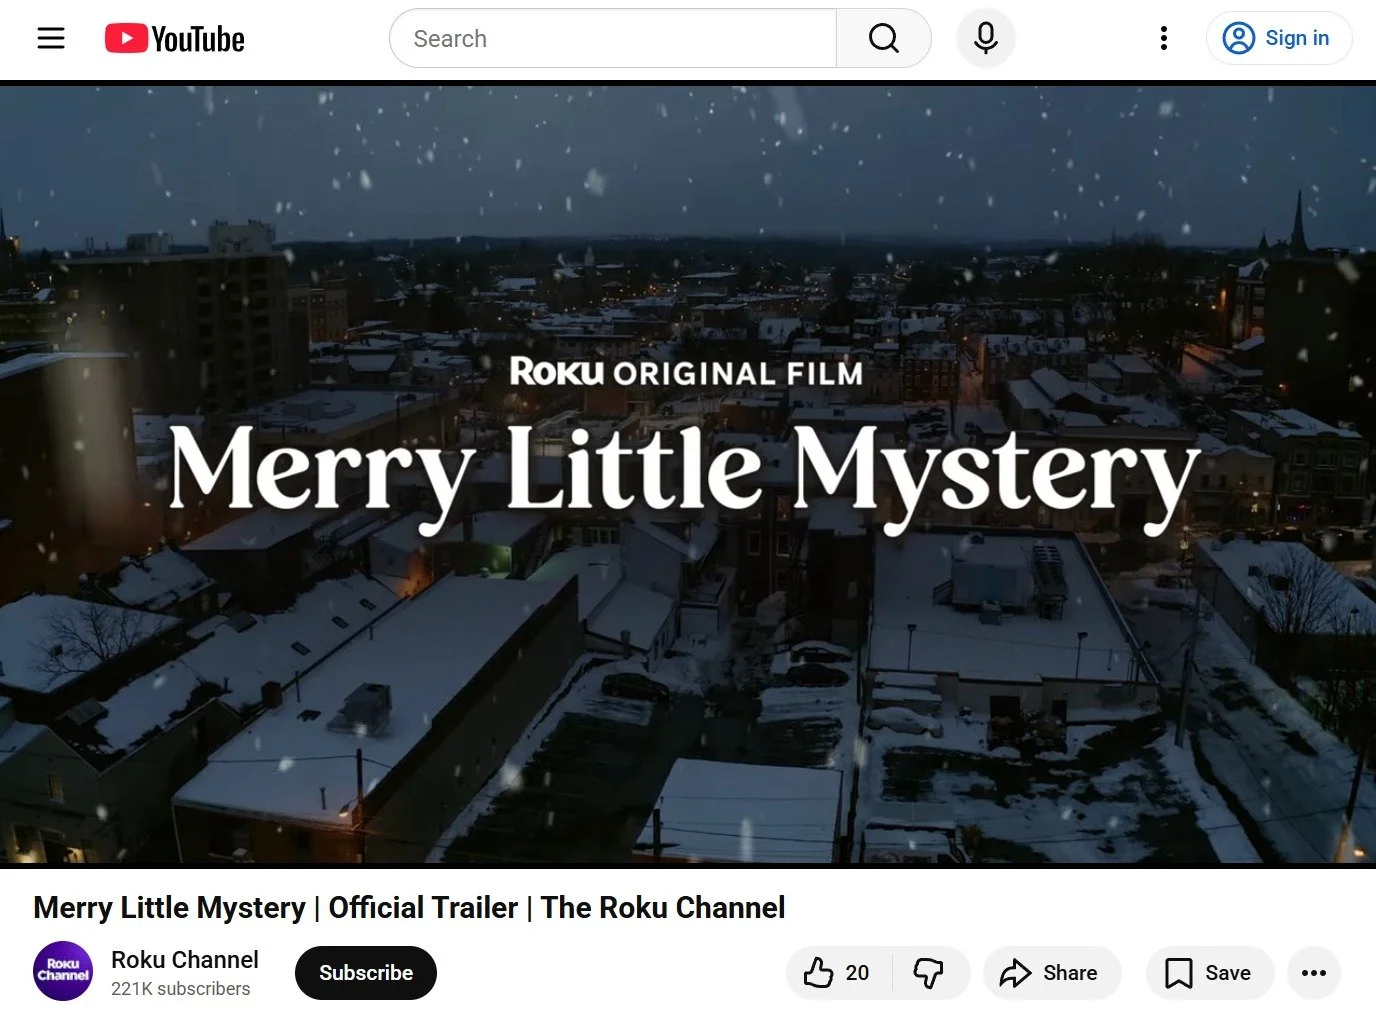Open more video actions with the ellipsis button

point(1313,972)
